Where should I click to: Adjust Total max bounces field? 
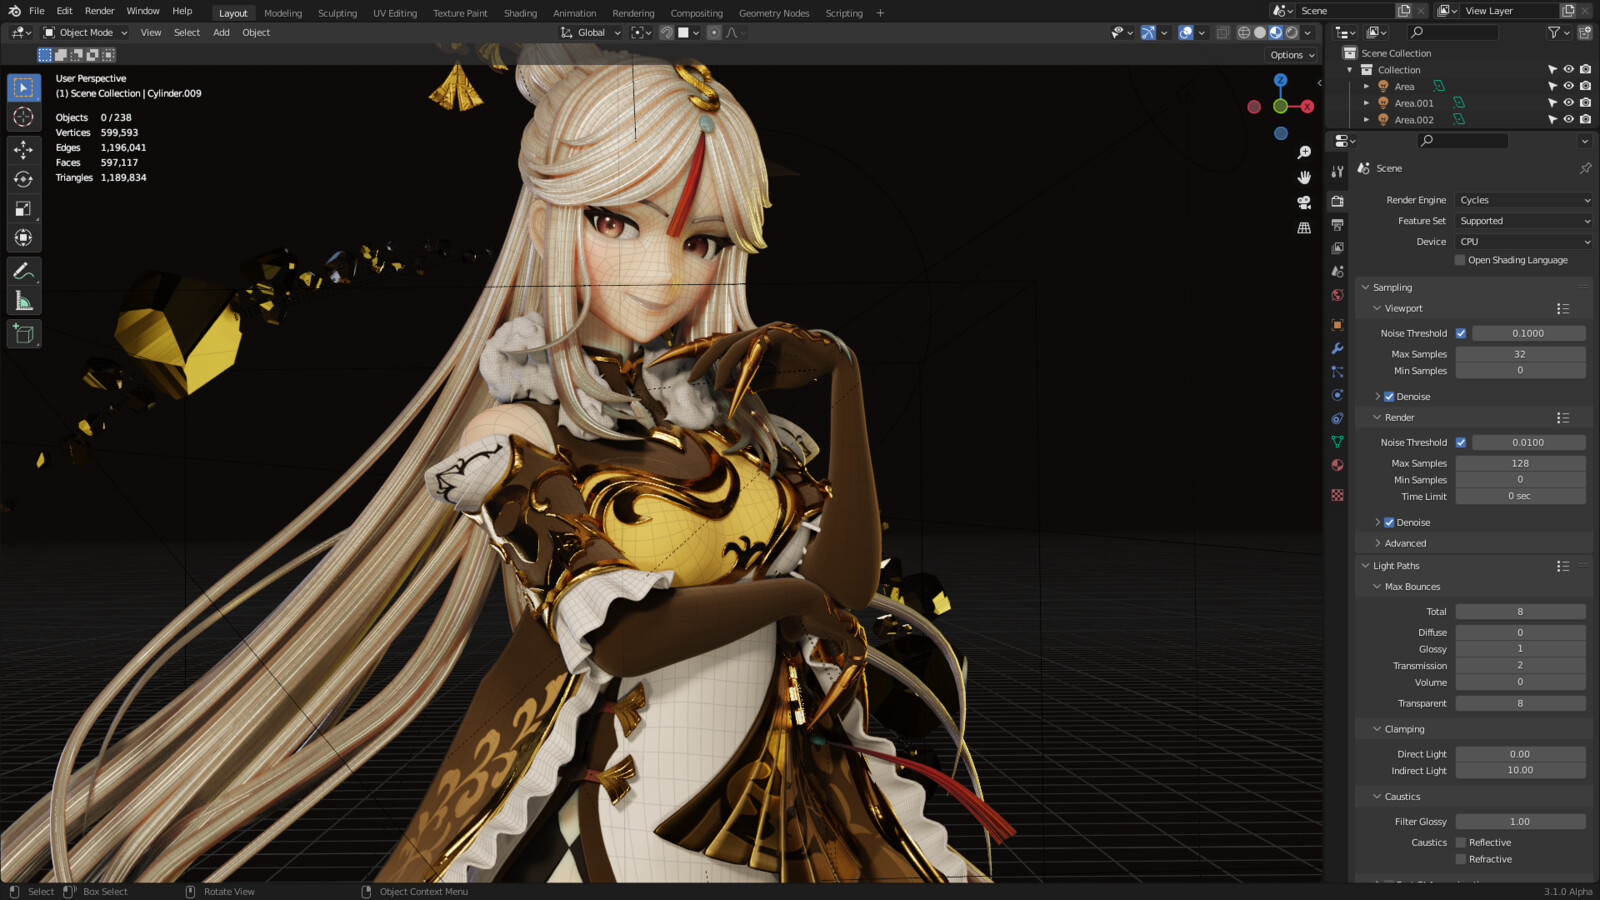point(1520,612)
